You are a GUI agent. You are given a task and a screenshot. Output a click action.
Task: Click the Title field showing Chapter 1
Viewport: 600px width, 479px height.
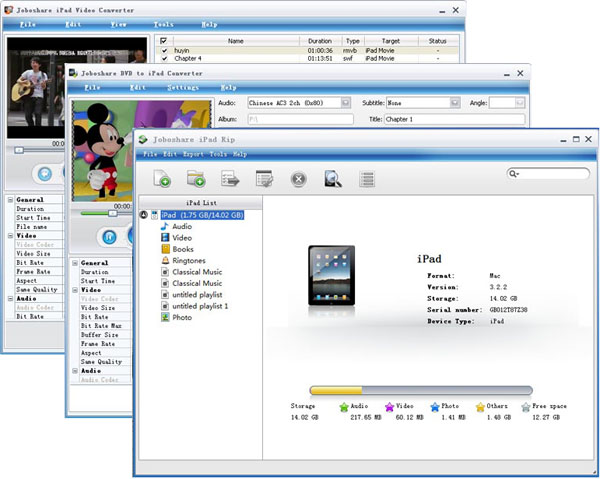point(455,119)
